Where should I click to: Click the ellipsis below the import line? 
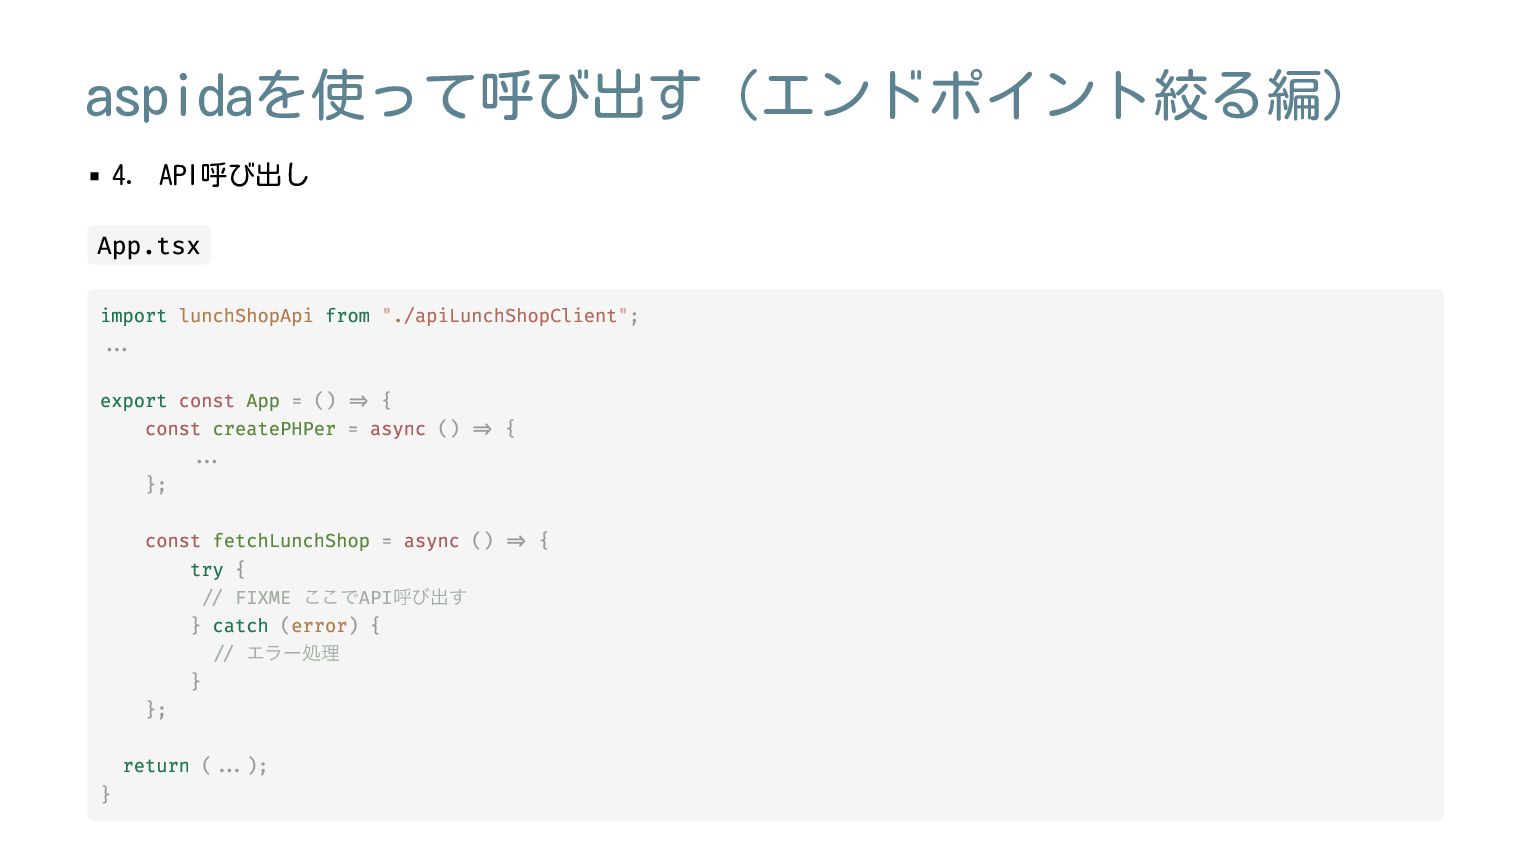117,349
